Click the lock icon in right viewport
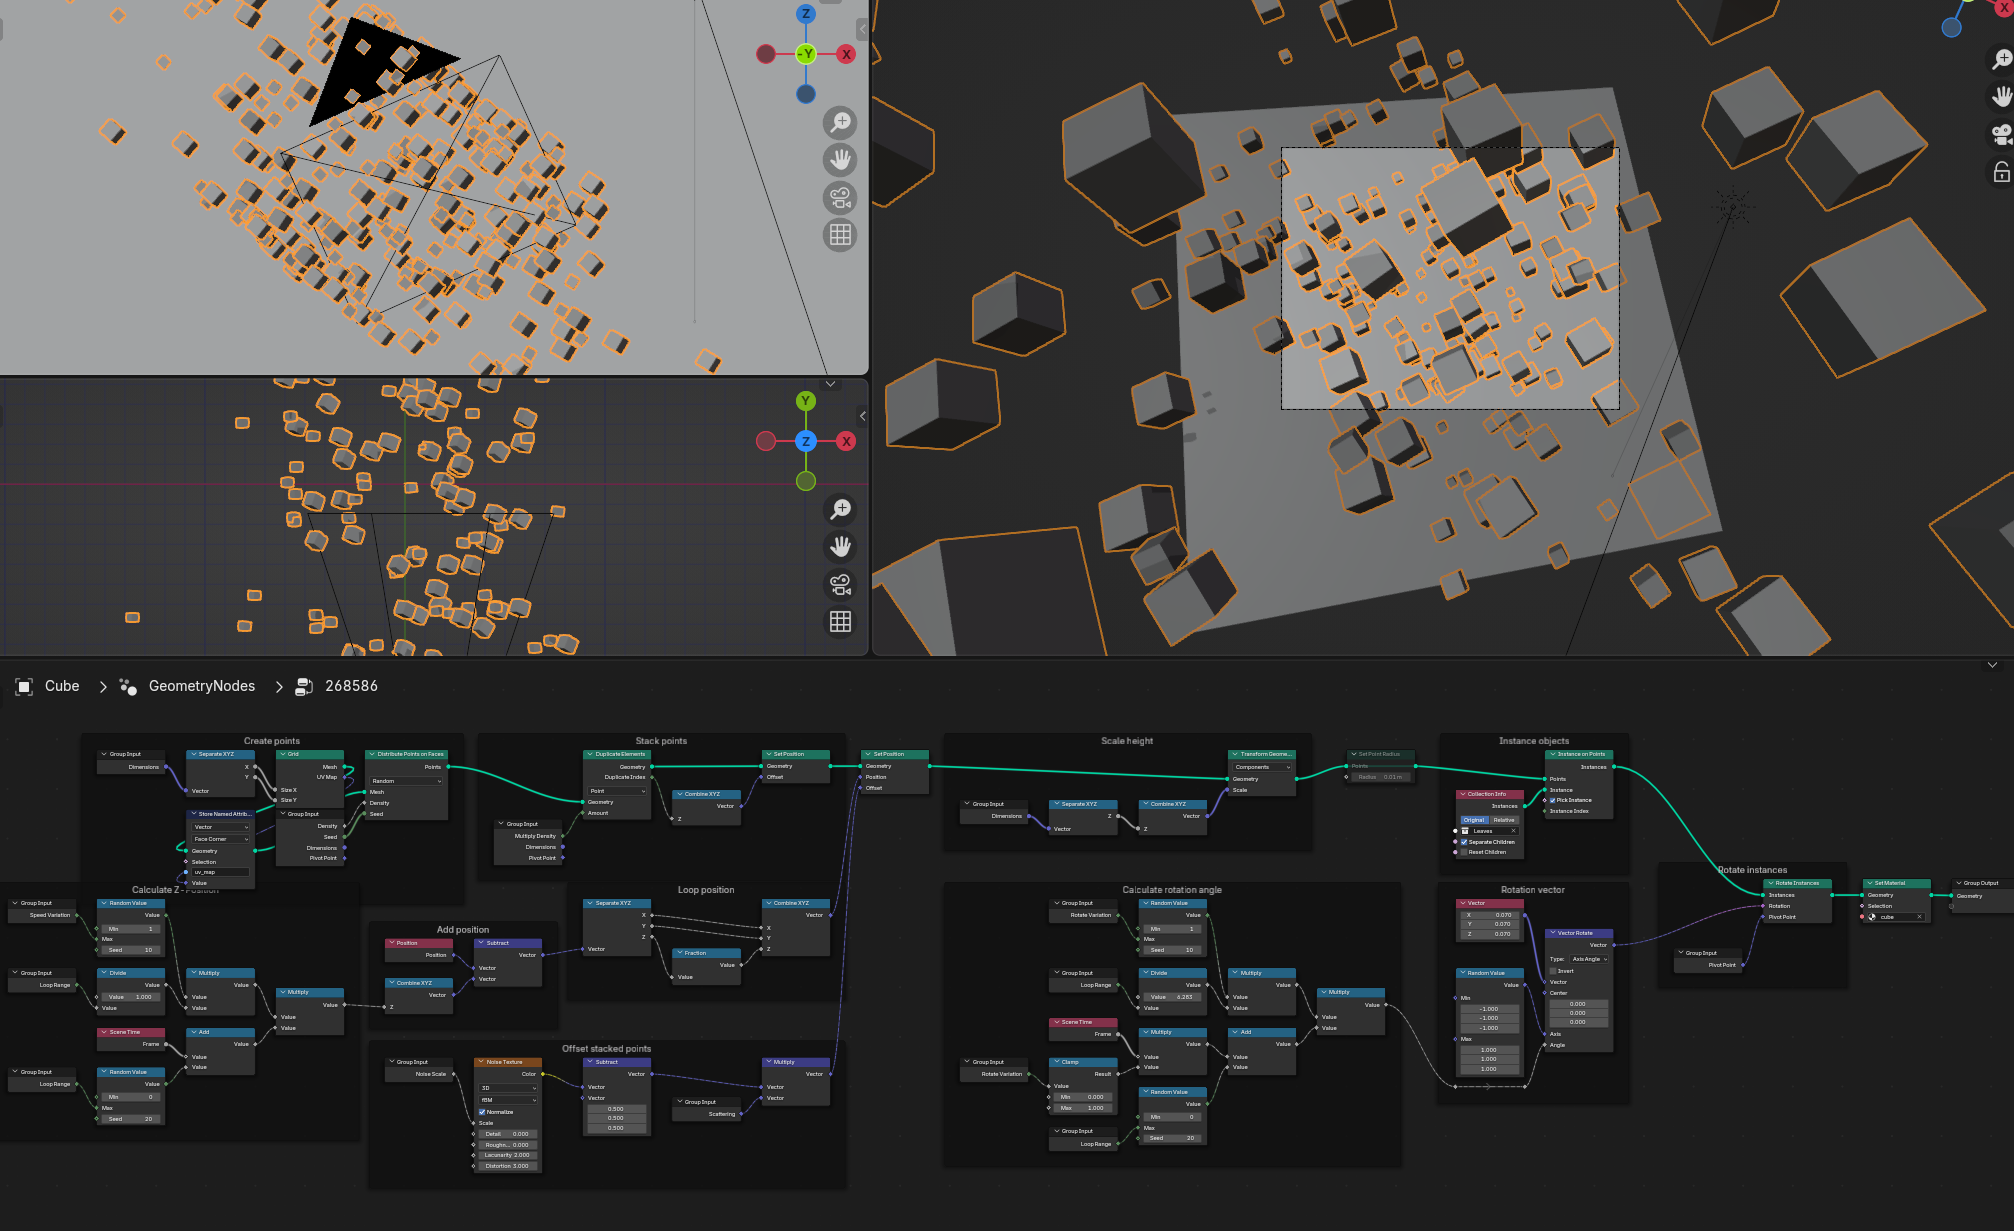The height and width of the screenshot is (1231, 2014). pyautogui.click(x=2001, y=172)
